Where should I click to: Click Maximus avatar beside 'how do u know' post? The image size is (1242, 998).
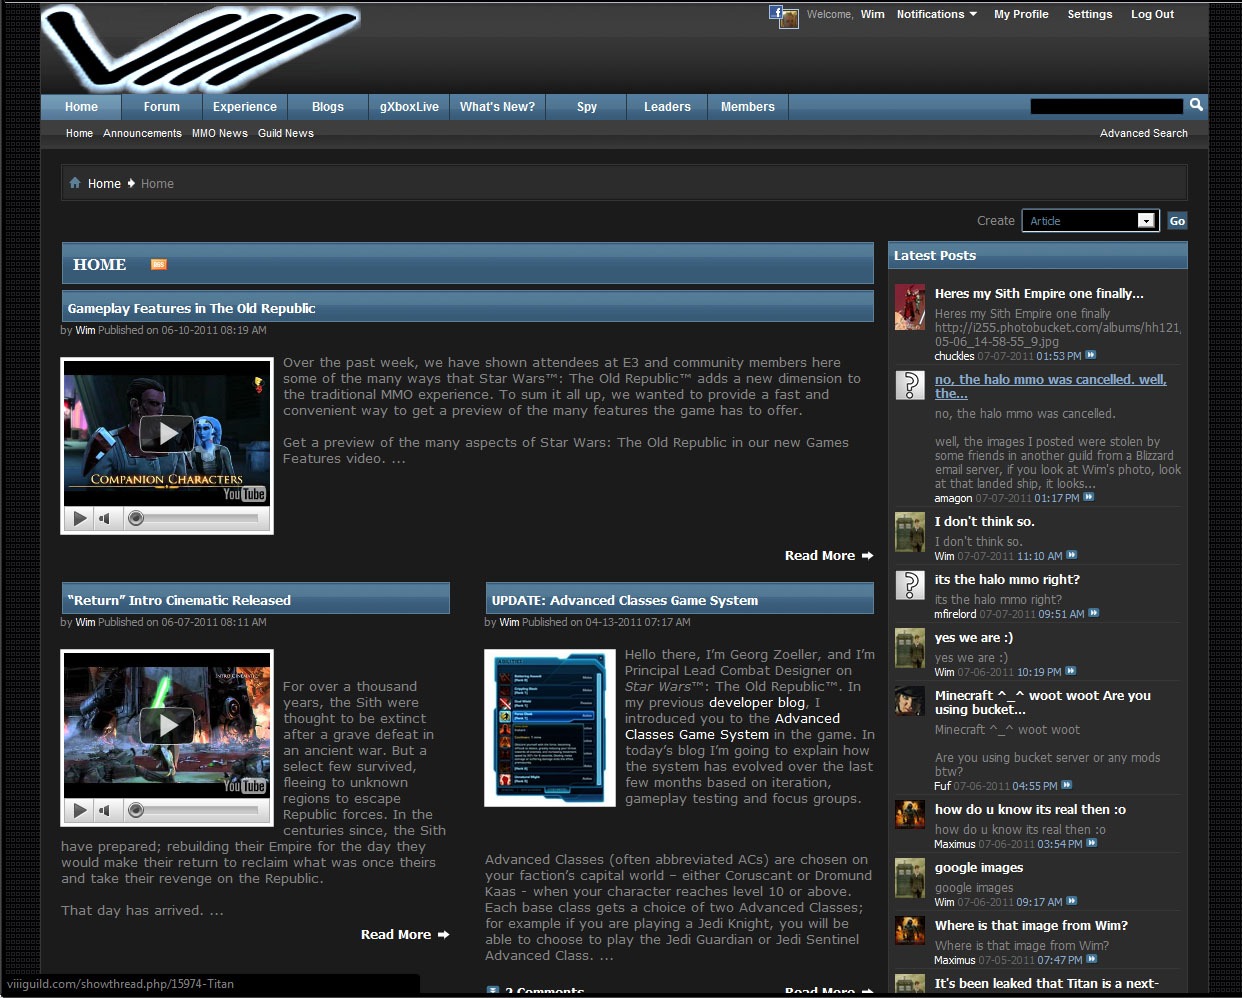[x=910, y=815]
